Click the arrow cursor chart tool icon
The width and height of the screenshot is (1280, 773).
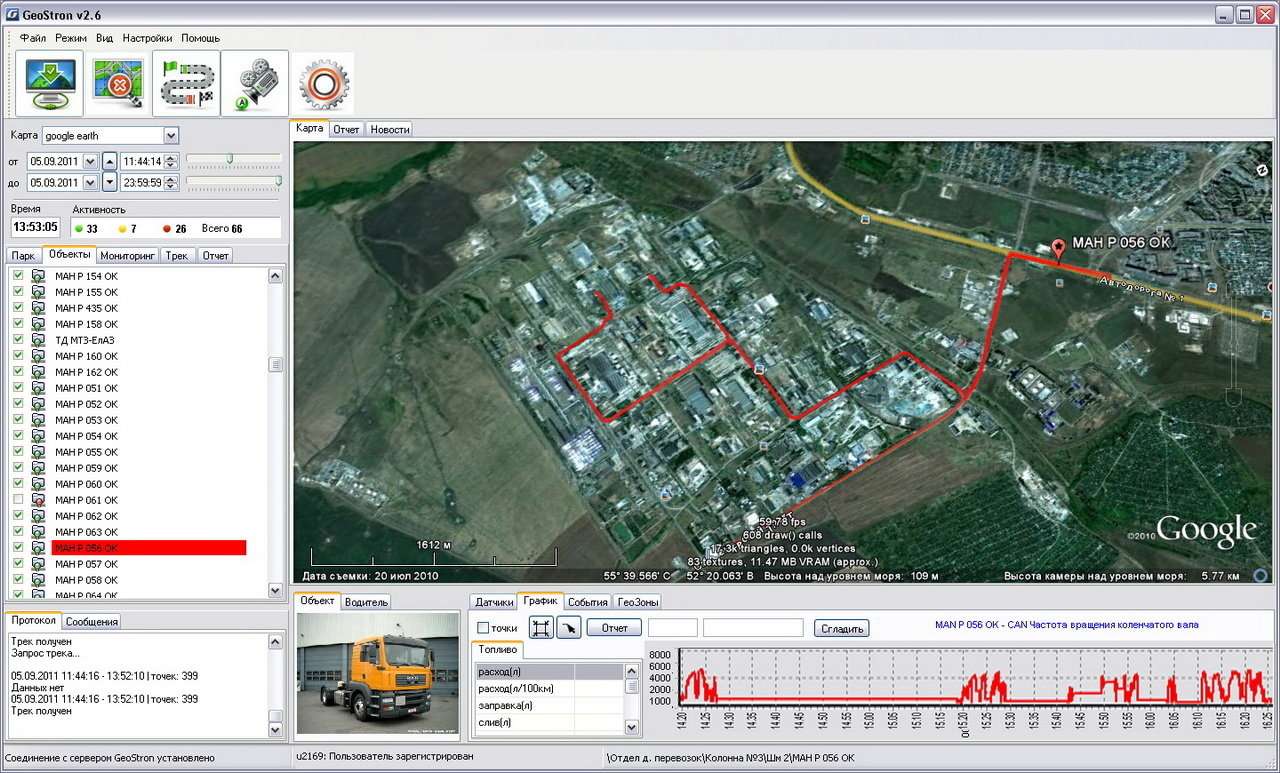568,628
